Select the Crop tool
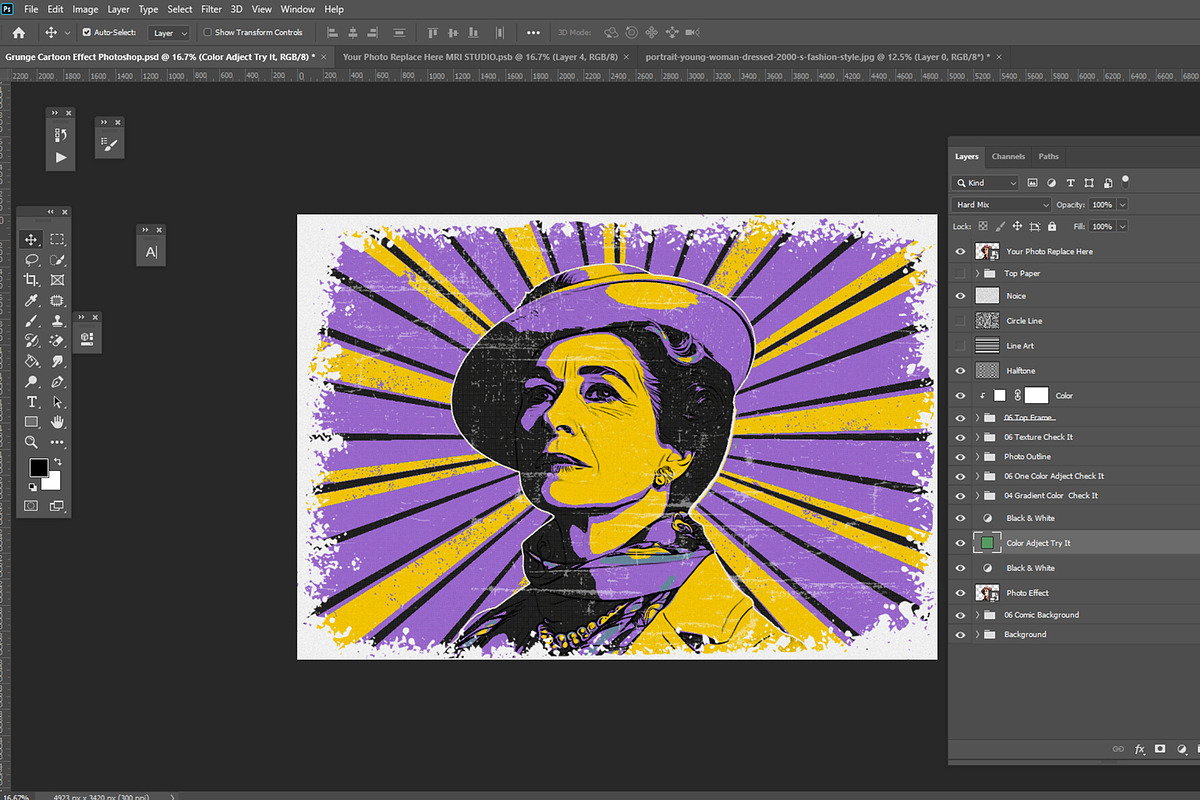 coord(31,280)
